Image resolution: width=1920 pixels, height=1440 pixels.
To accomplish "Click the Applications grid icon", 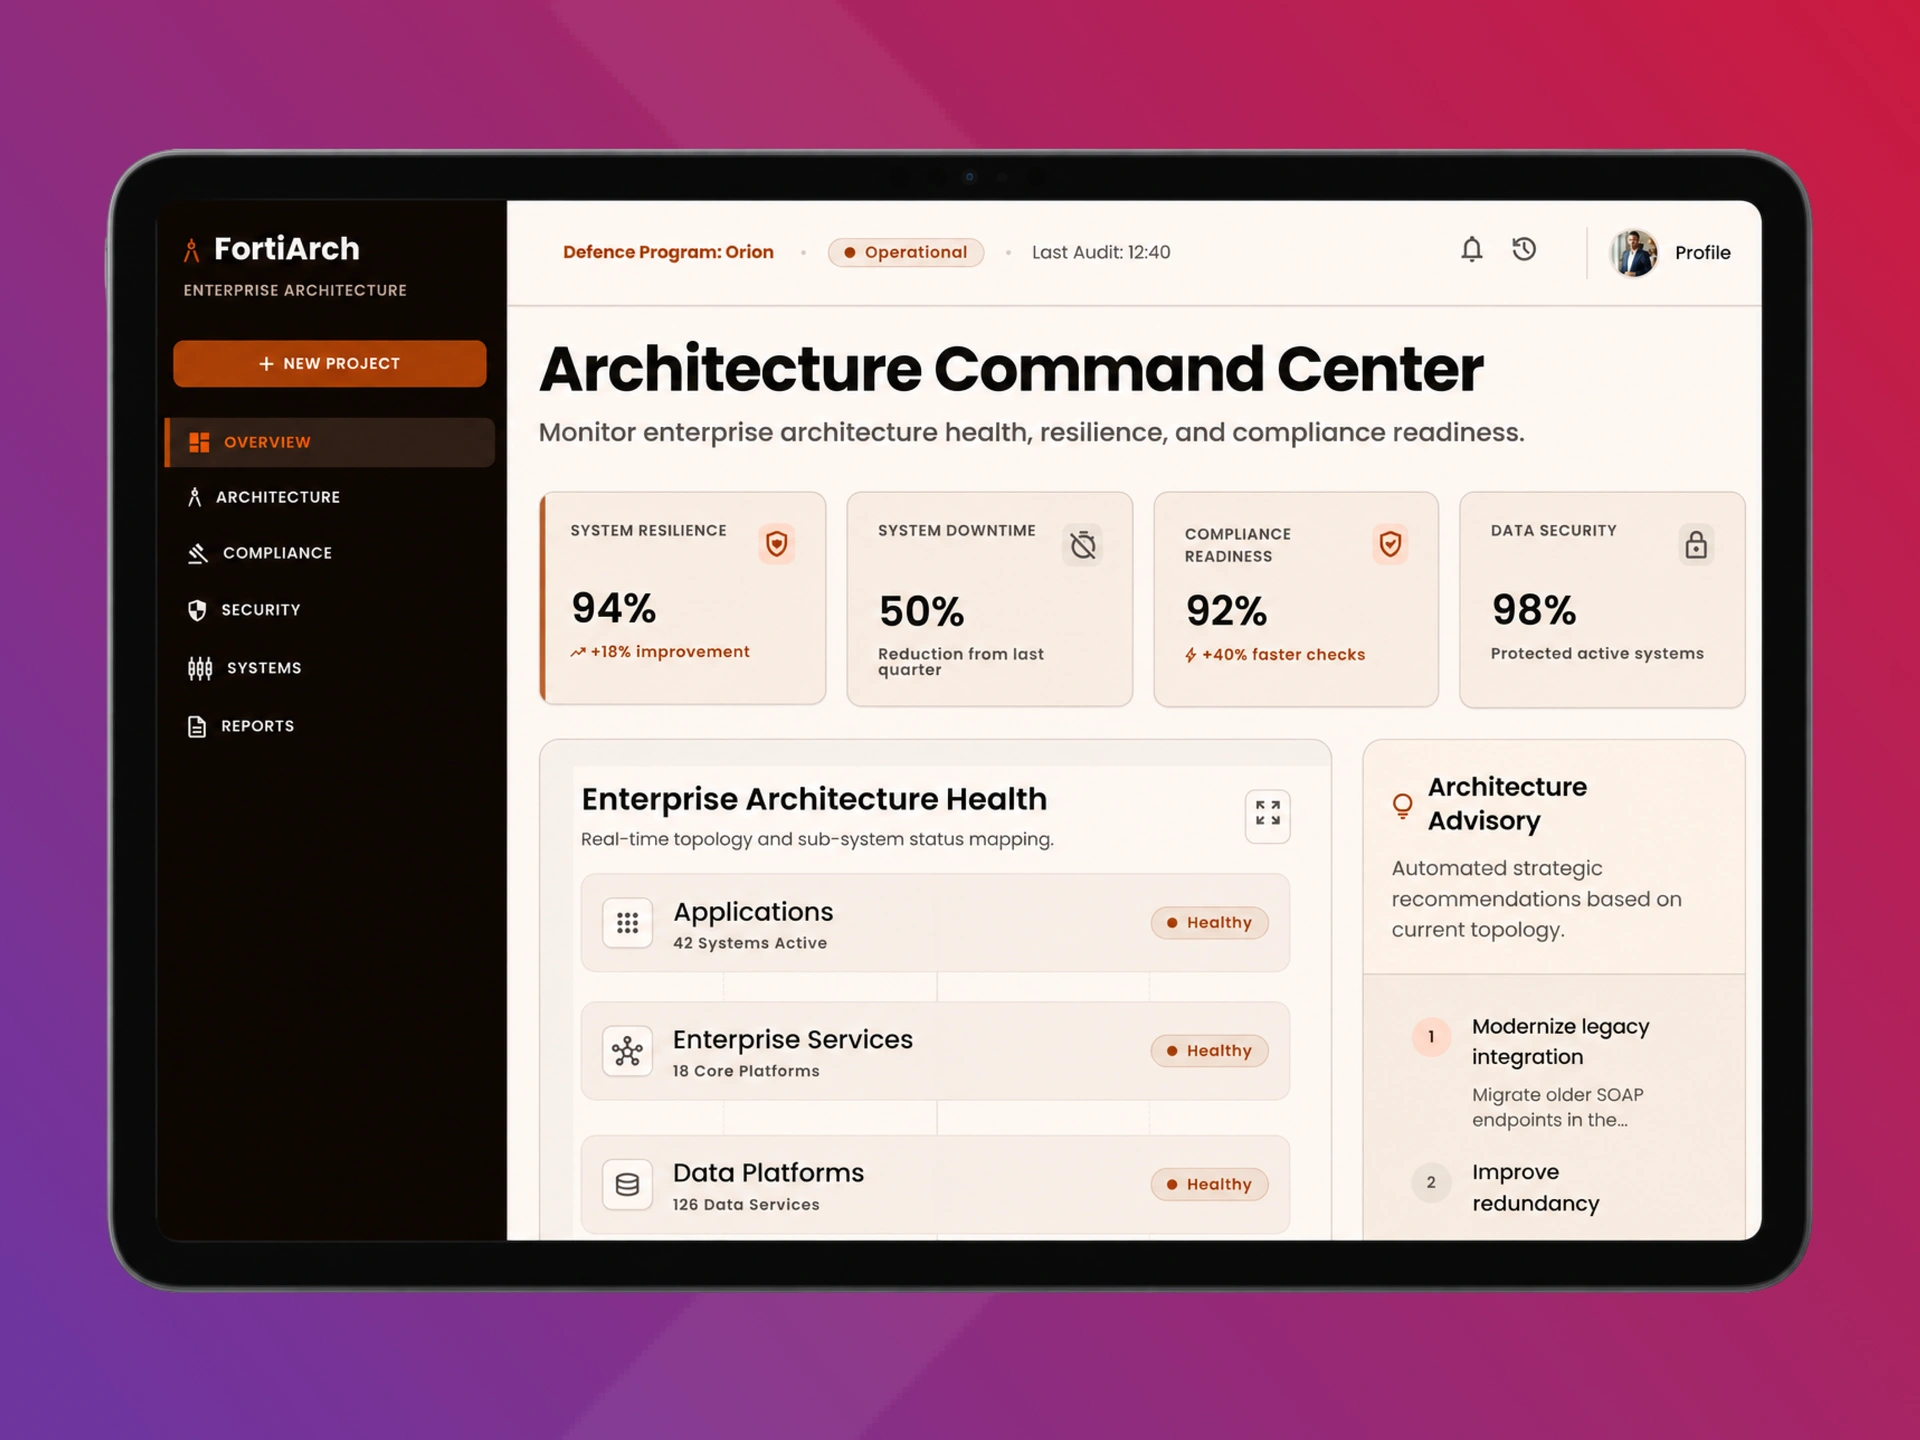I will (x=627, y=922).
